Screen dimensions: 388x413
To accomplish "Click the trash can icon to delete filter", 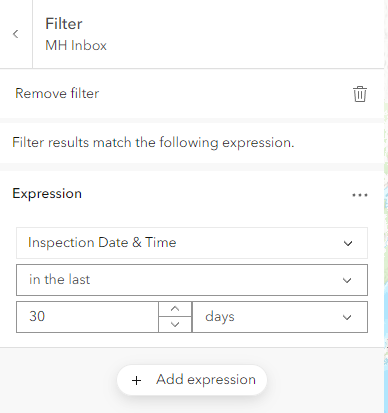I will point(360,94).
